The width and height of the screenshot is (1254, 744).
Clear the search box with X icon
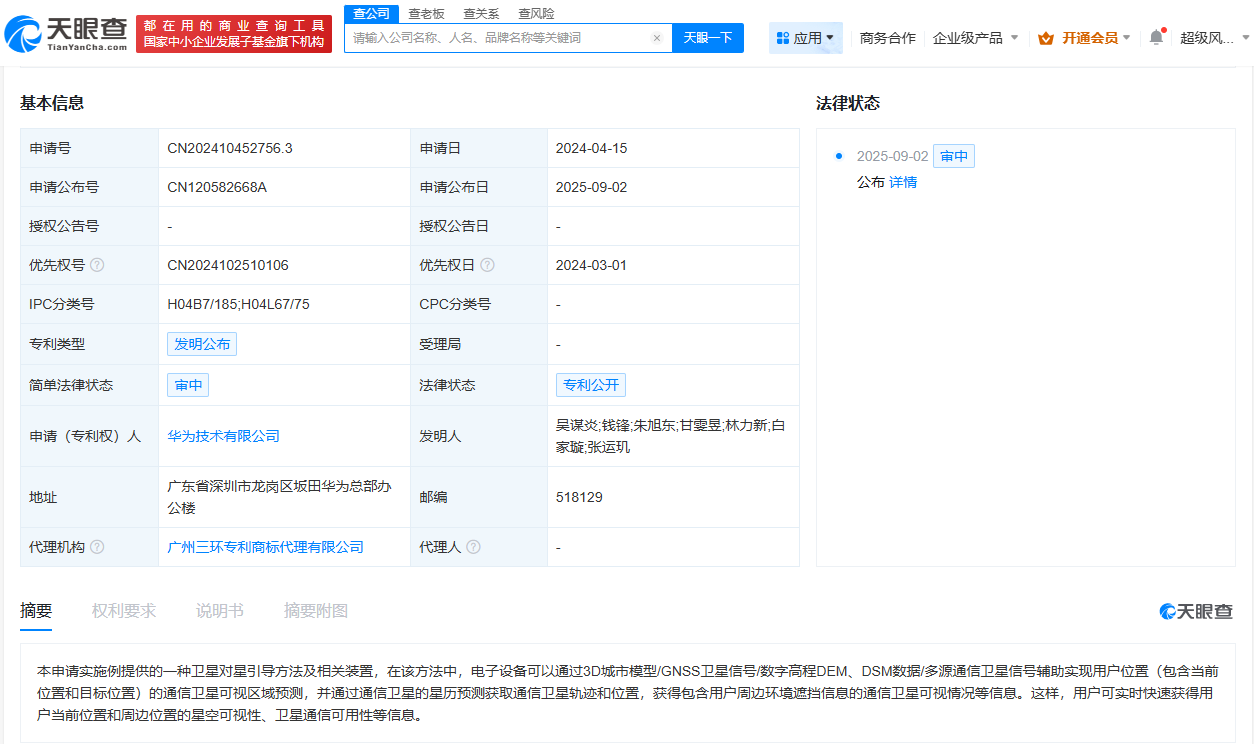click(x=657, y=38)
